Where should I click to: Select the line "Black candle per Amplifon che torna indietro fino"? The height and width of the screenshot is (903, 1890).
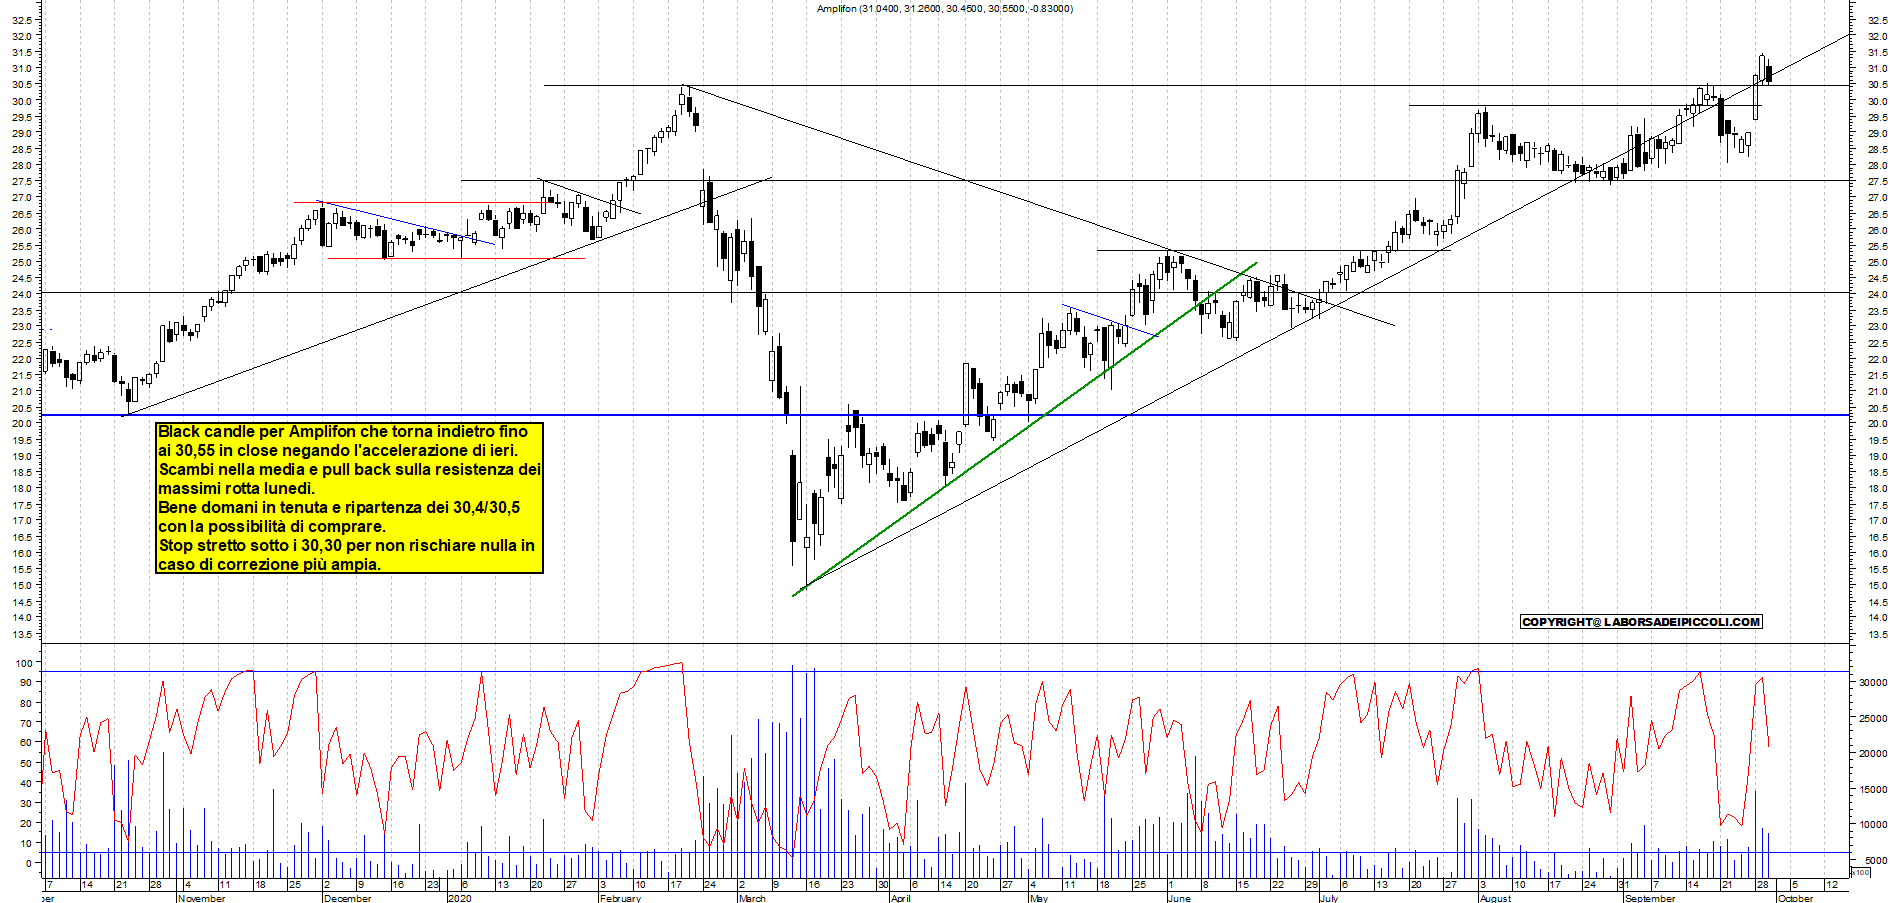coord(343,432)
